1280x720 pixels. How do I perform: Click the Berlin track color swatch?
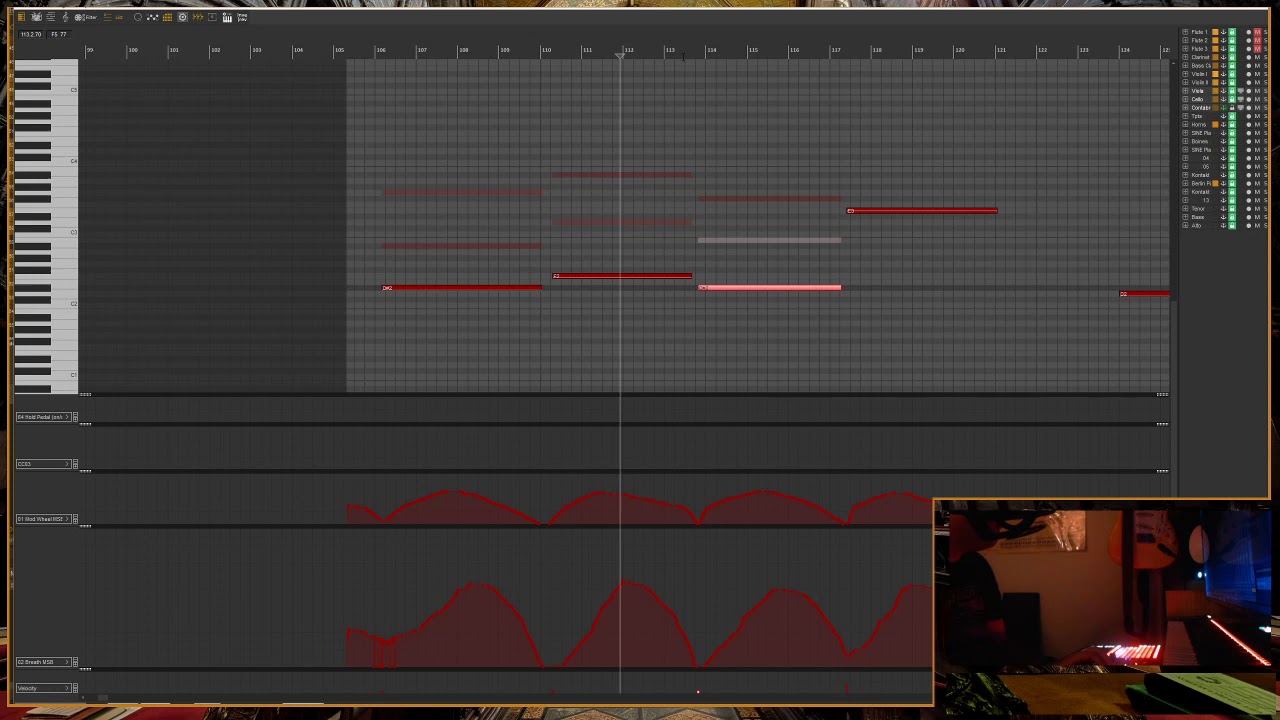click(1215, 184)
